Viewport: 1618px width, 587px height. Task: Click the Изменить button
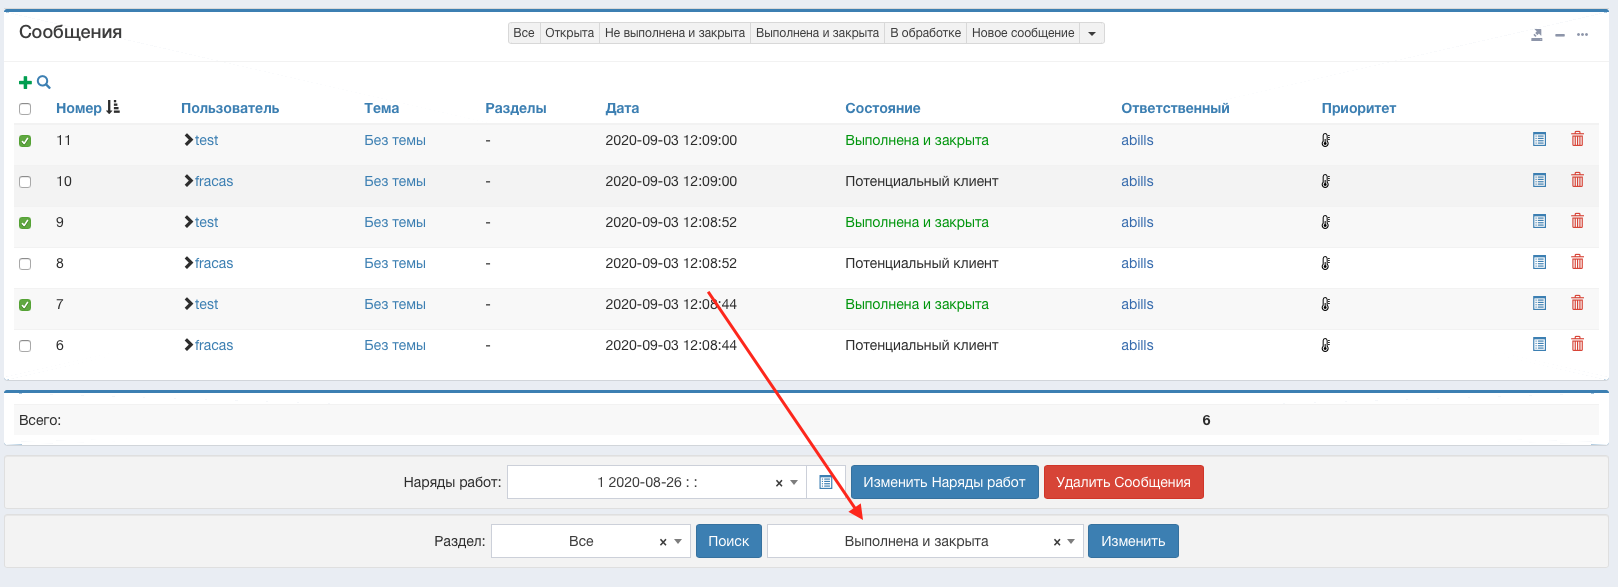point(1132,541)
